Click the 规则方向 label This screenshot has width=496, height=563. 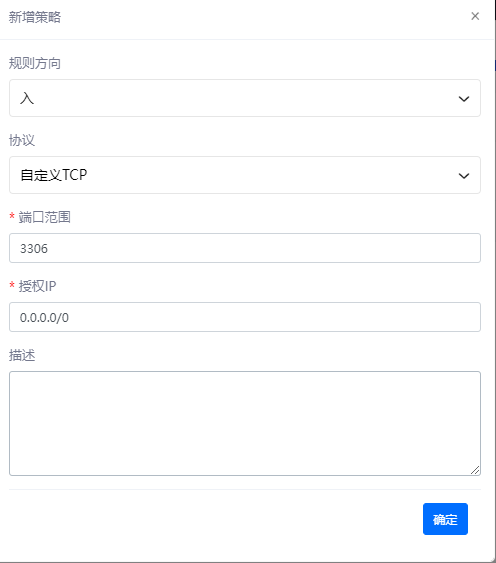pos(34,63)
